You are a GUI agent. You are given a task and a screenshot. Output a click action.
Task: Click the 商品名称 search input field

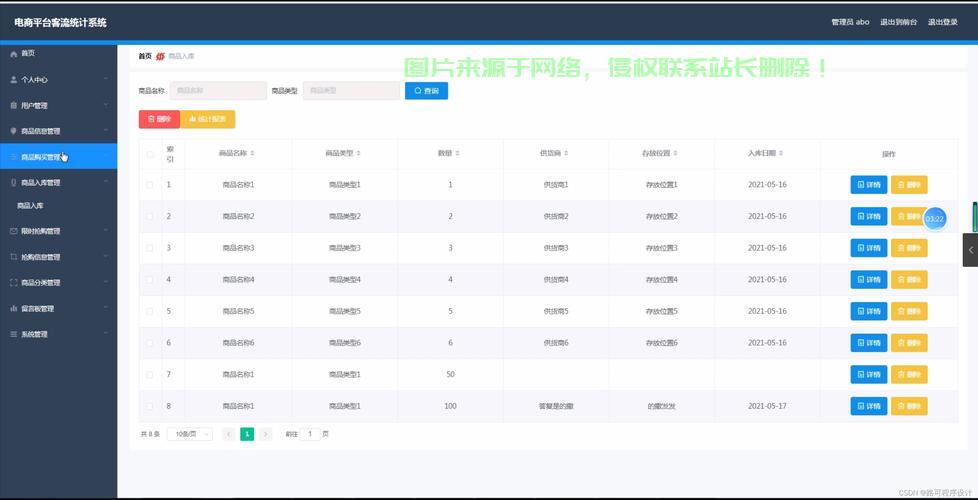(x=218, y=90)
